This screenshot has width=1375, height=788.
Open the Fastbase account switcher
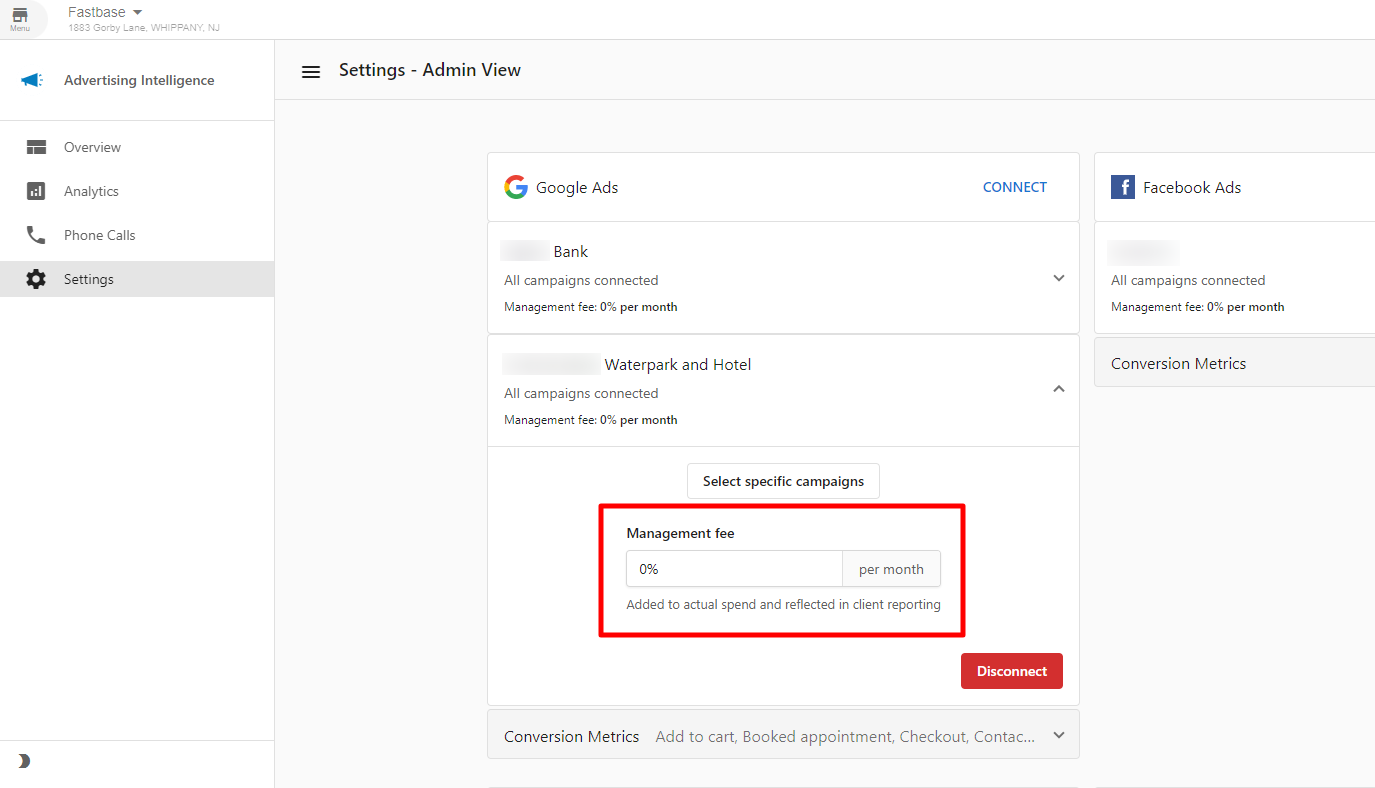point(104,12)
